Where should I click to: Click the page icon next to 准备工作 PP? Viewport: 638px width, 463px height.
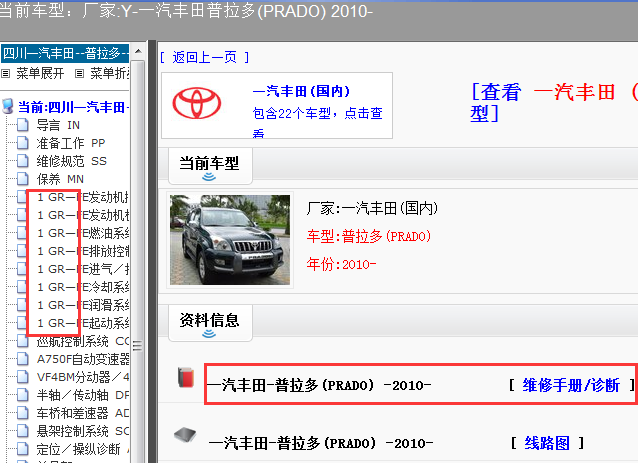click(23, 143)
